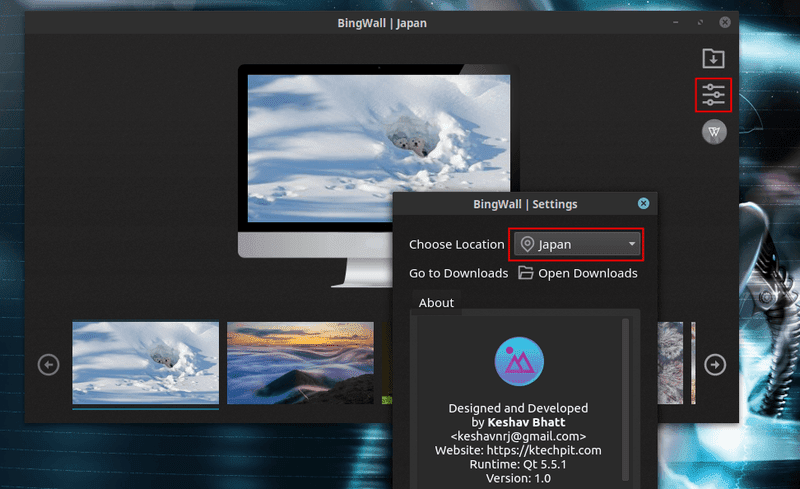Close the BingWall Japan main window
Viewport: 800px width, 489px height.
(x=724, y=22)
